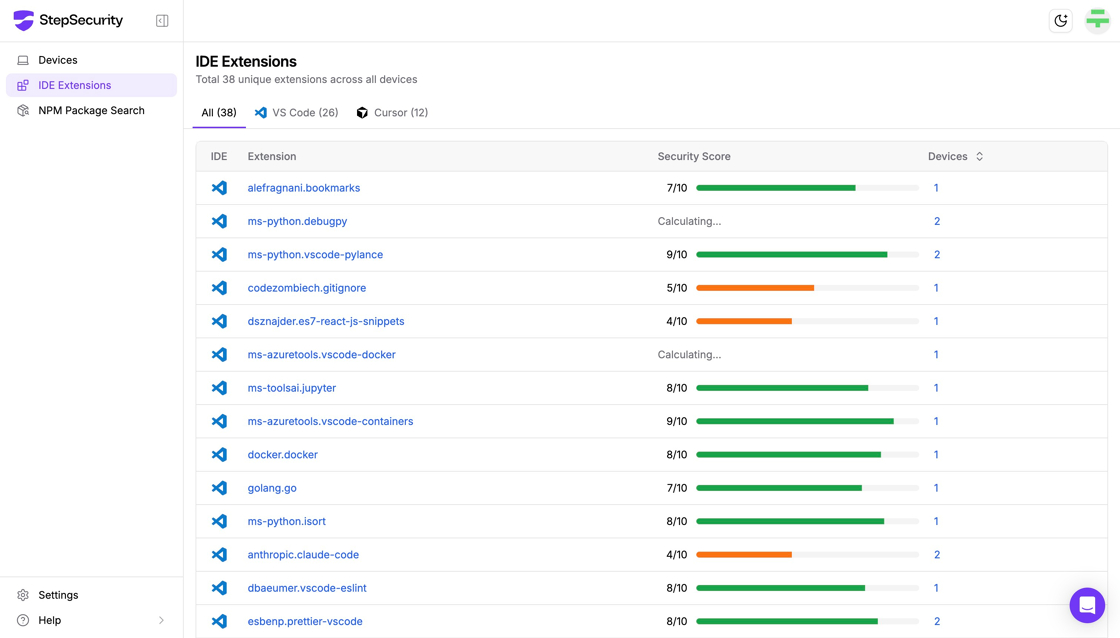Switch to the Cursor (12) tab
This screenshot has height=638, width=1120.
click(392, 113)
